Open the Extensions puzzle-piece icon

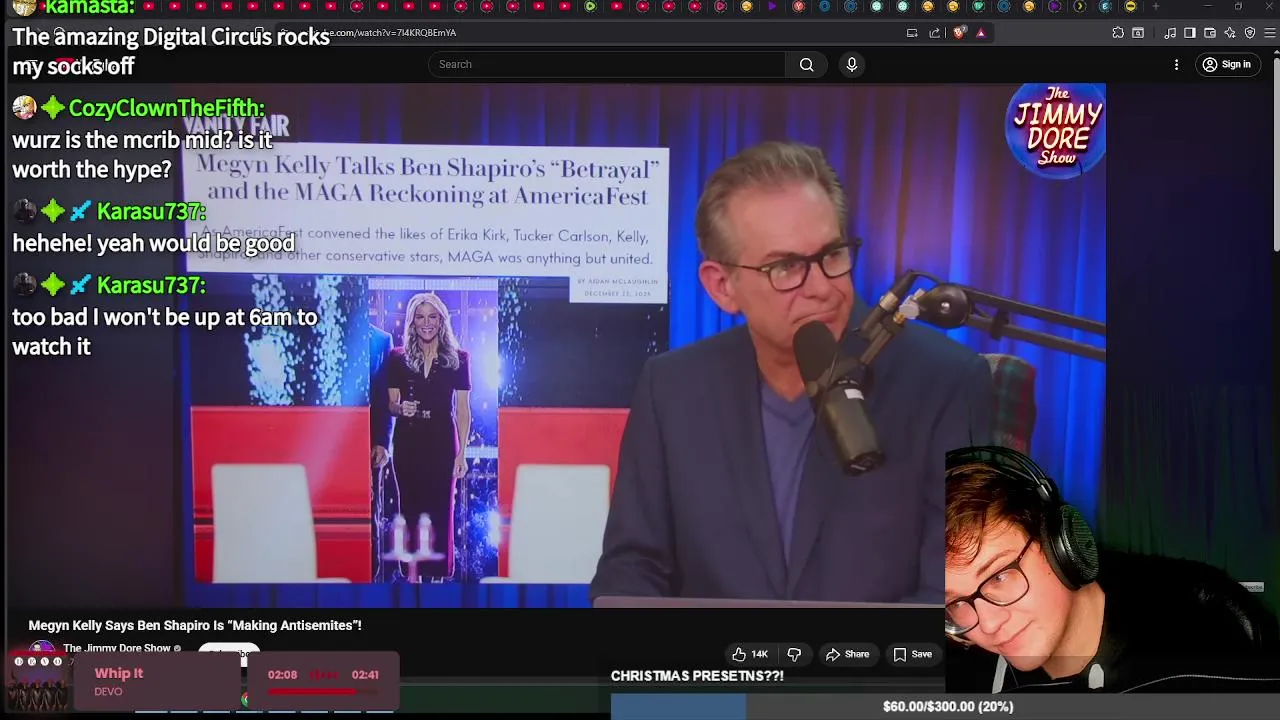click(1118, 33)
